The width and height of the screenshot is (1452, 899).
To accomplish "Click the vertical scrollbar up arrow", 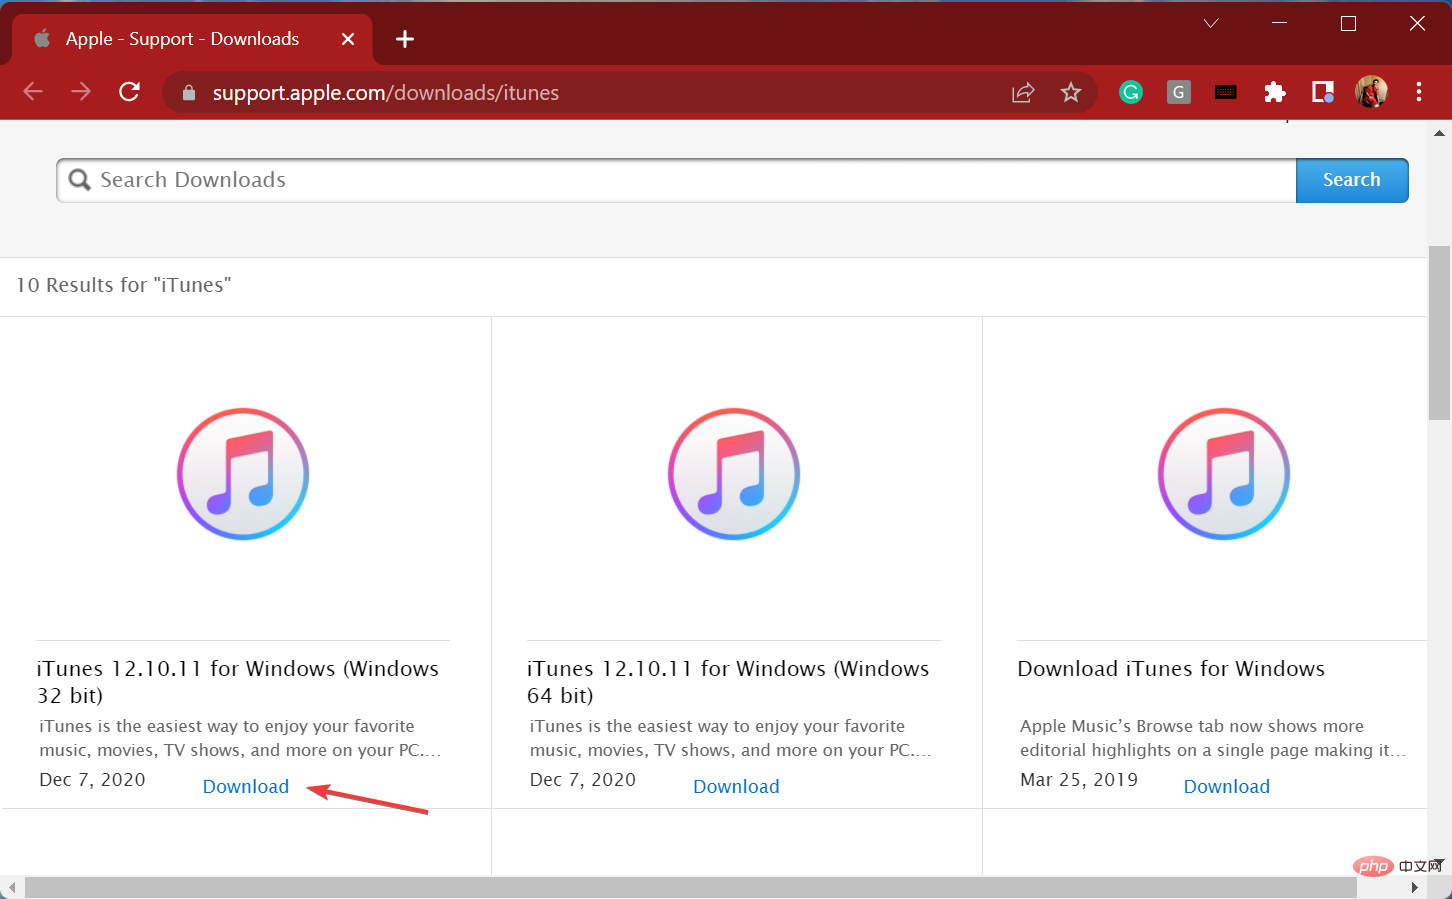I will [x=1439, y=132].
